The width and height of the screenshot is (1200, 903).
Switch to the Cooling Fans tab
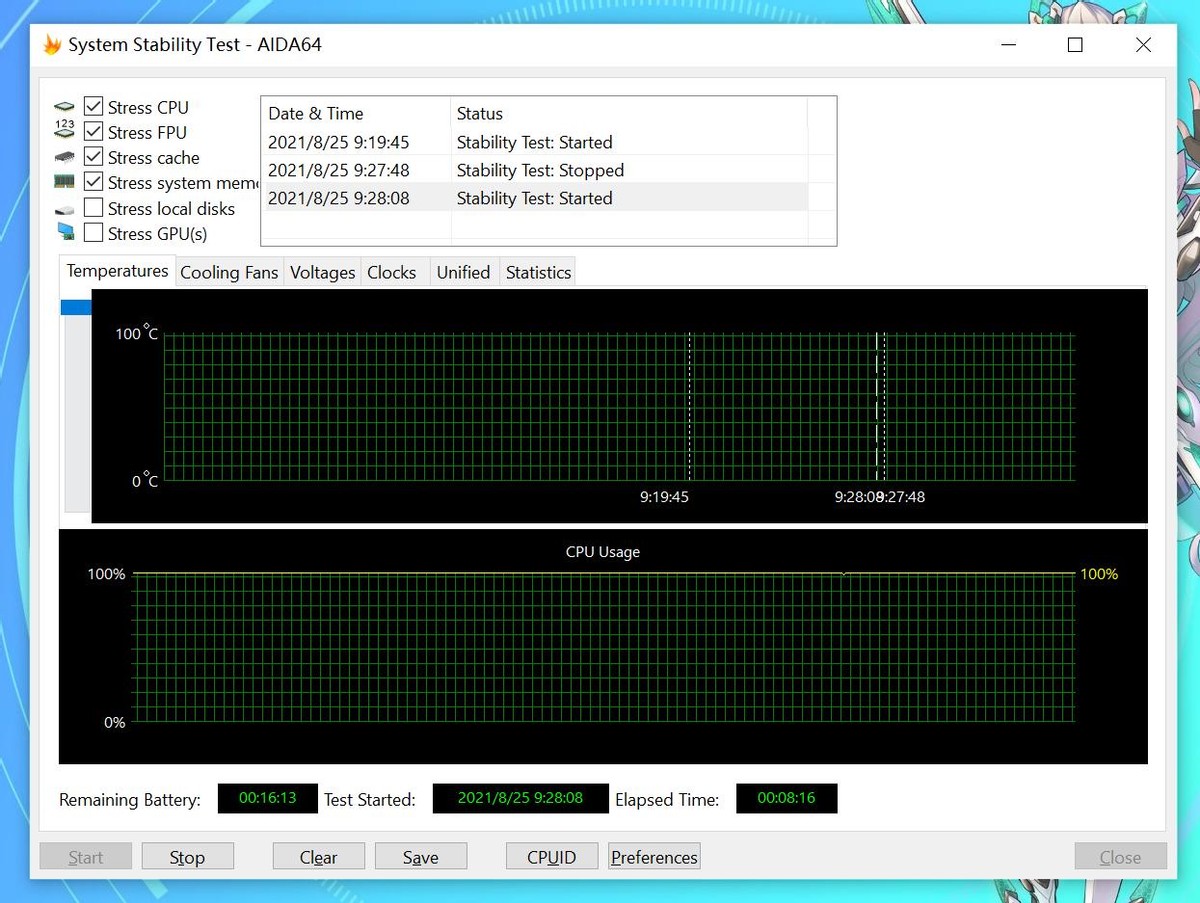229,273
